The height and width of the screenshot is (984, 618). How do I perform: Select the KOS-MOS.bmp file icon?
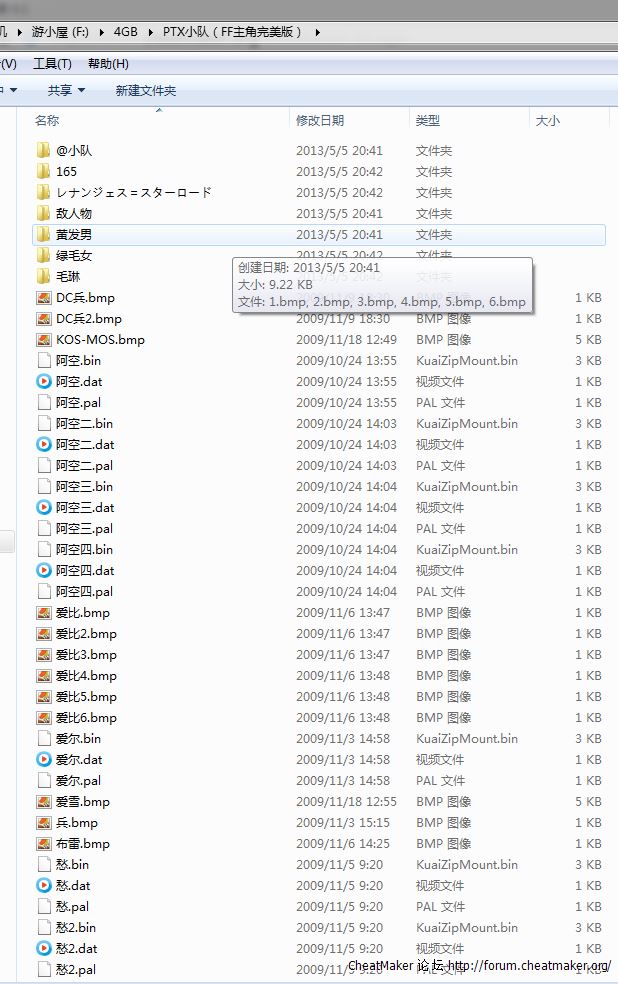click(x=43, y=339)
